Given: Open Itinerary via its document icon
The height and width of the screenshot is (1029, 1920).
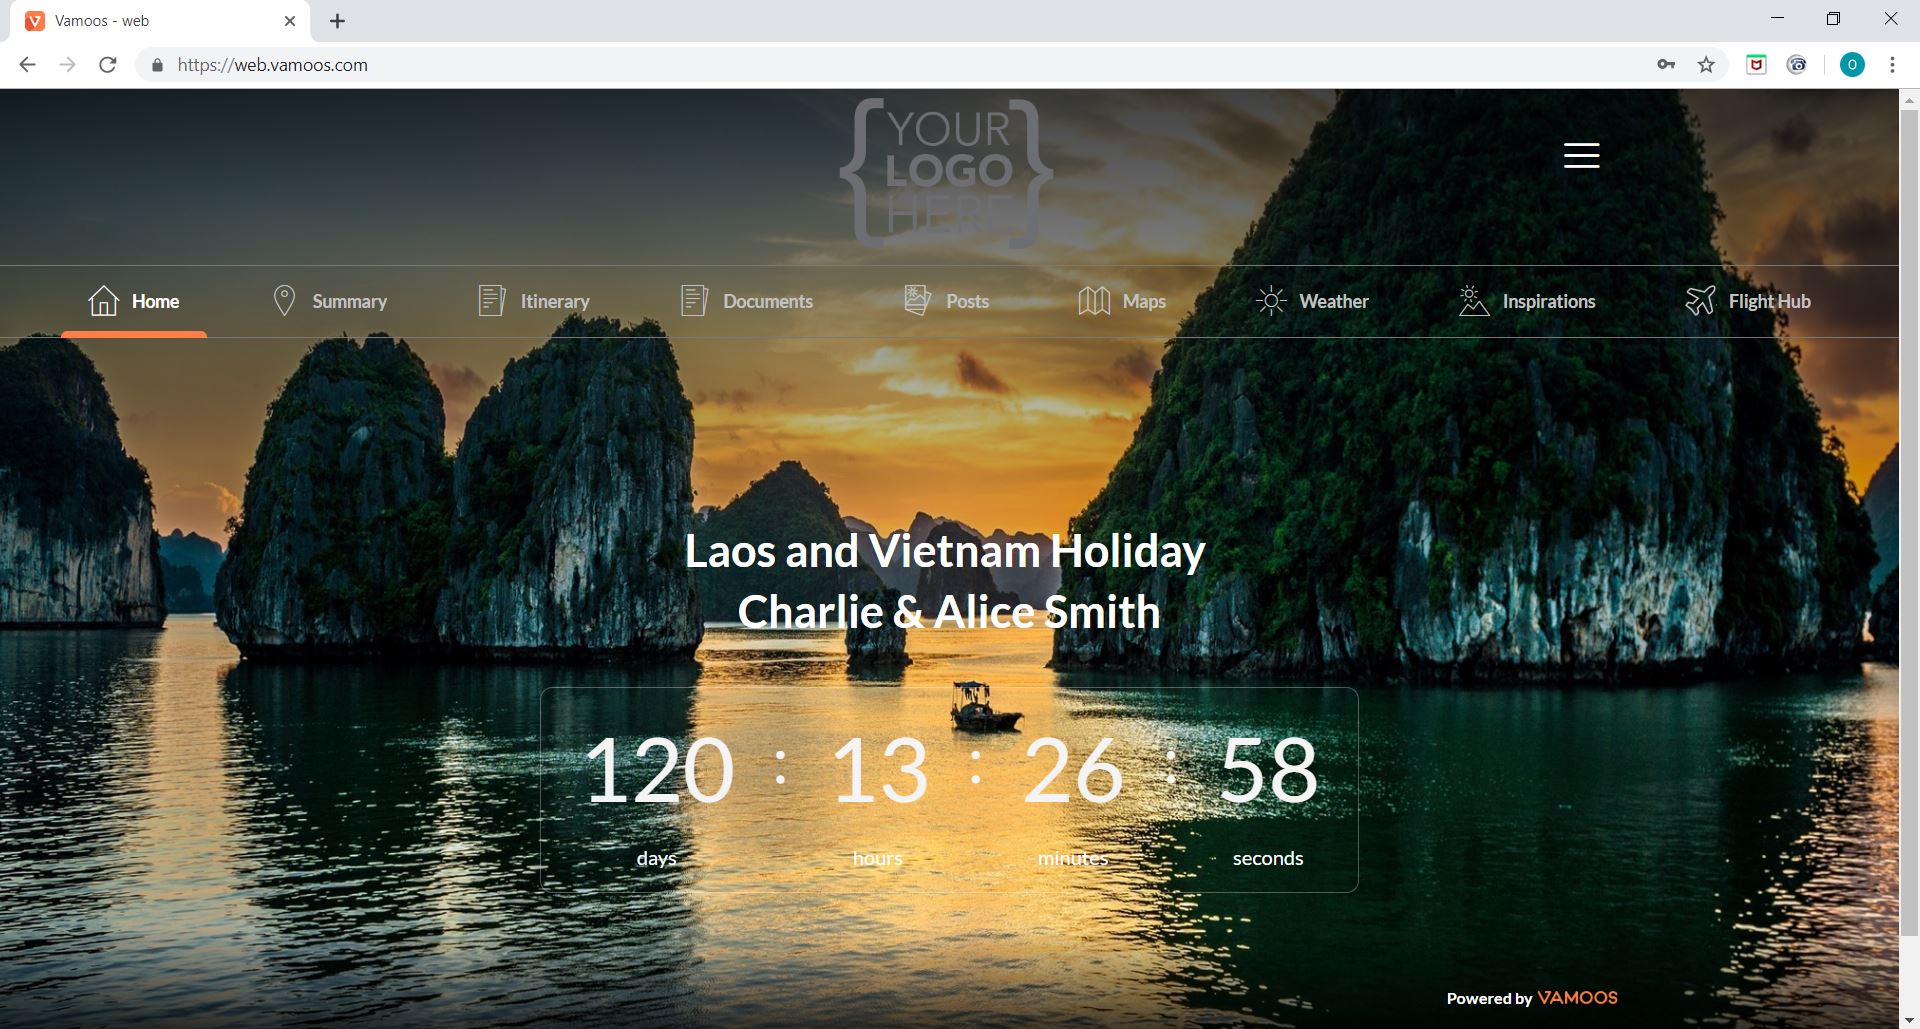Looking at the screenshot, I should click(492, 300).
